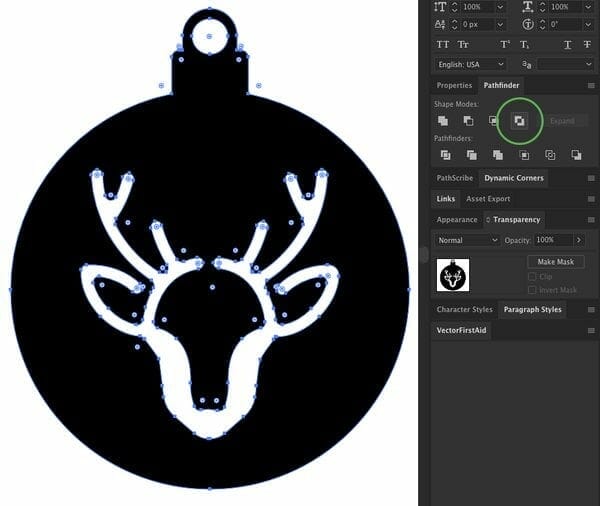
Task: Click the Outline pathfinder icon
Action: (550, 155)
